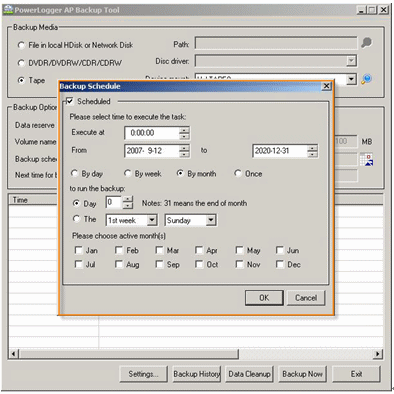This screenshot has height=394, width=394.
Task: Select the By week radio button
Action: [127, 173]
